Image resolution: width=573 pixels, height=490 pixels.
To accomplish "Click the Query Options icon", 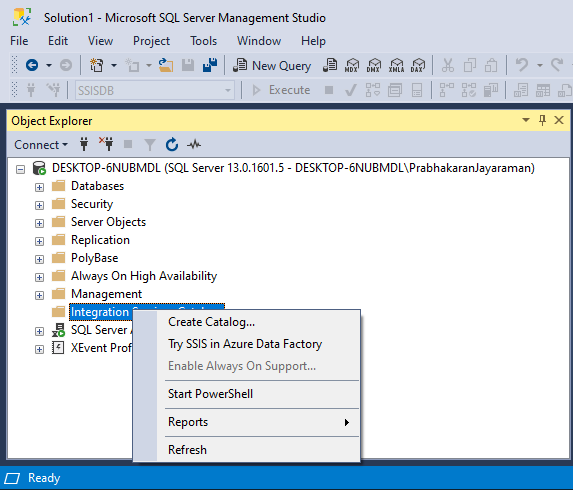I will click(x=395, y=90).
